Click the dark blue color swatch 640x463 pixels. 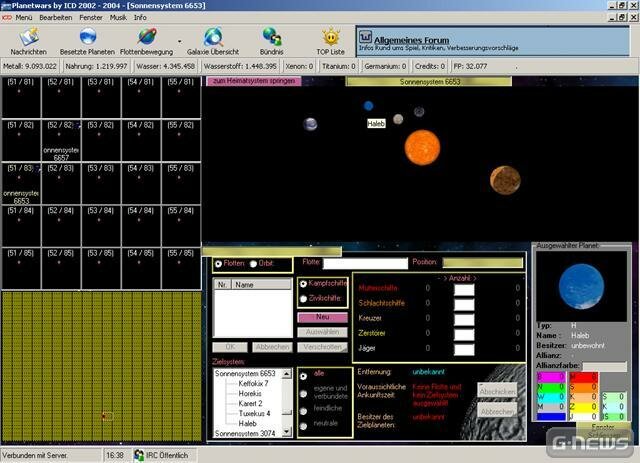click(x=551, y=417)
